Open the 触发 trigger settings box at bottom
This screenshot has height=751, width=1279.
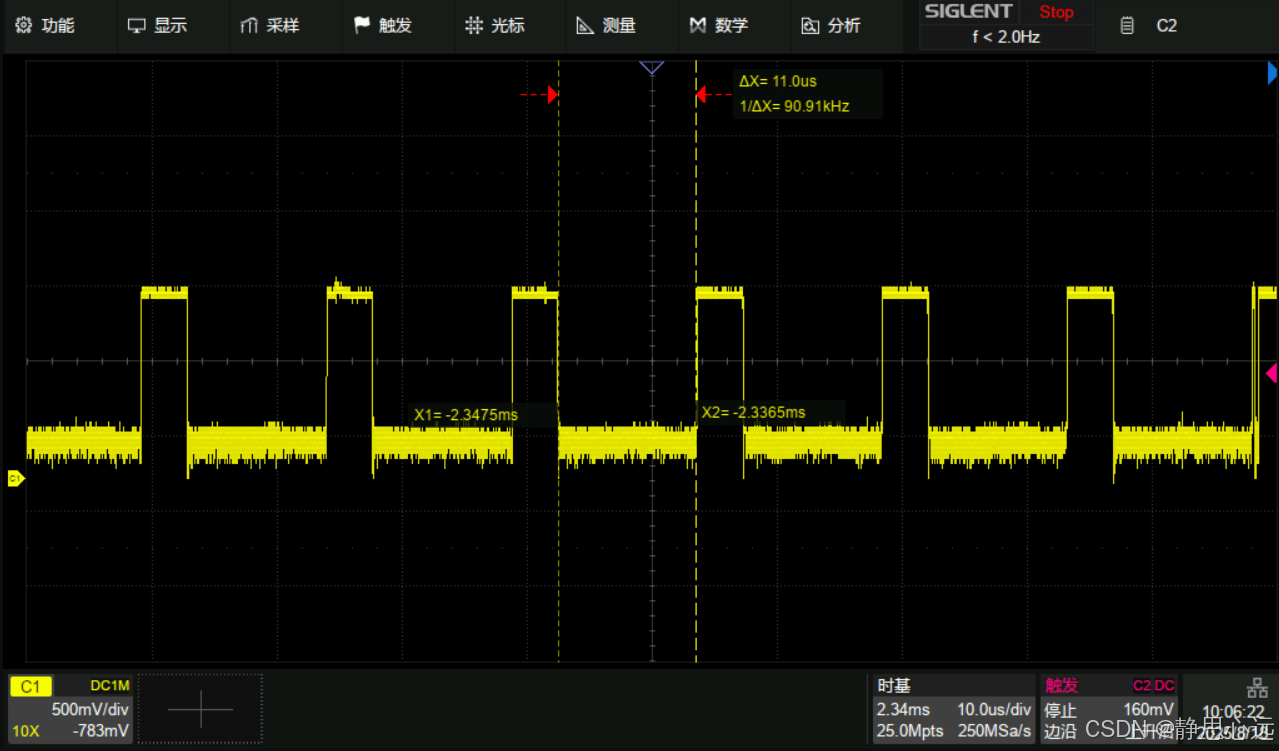(1109, 709)
